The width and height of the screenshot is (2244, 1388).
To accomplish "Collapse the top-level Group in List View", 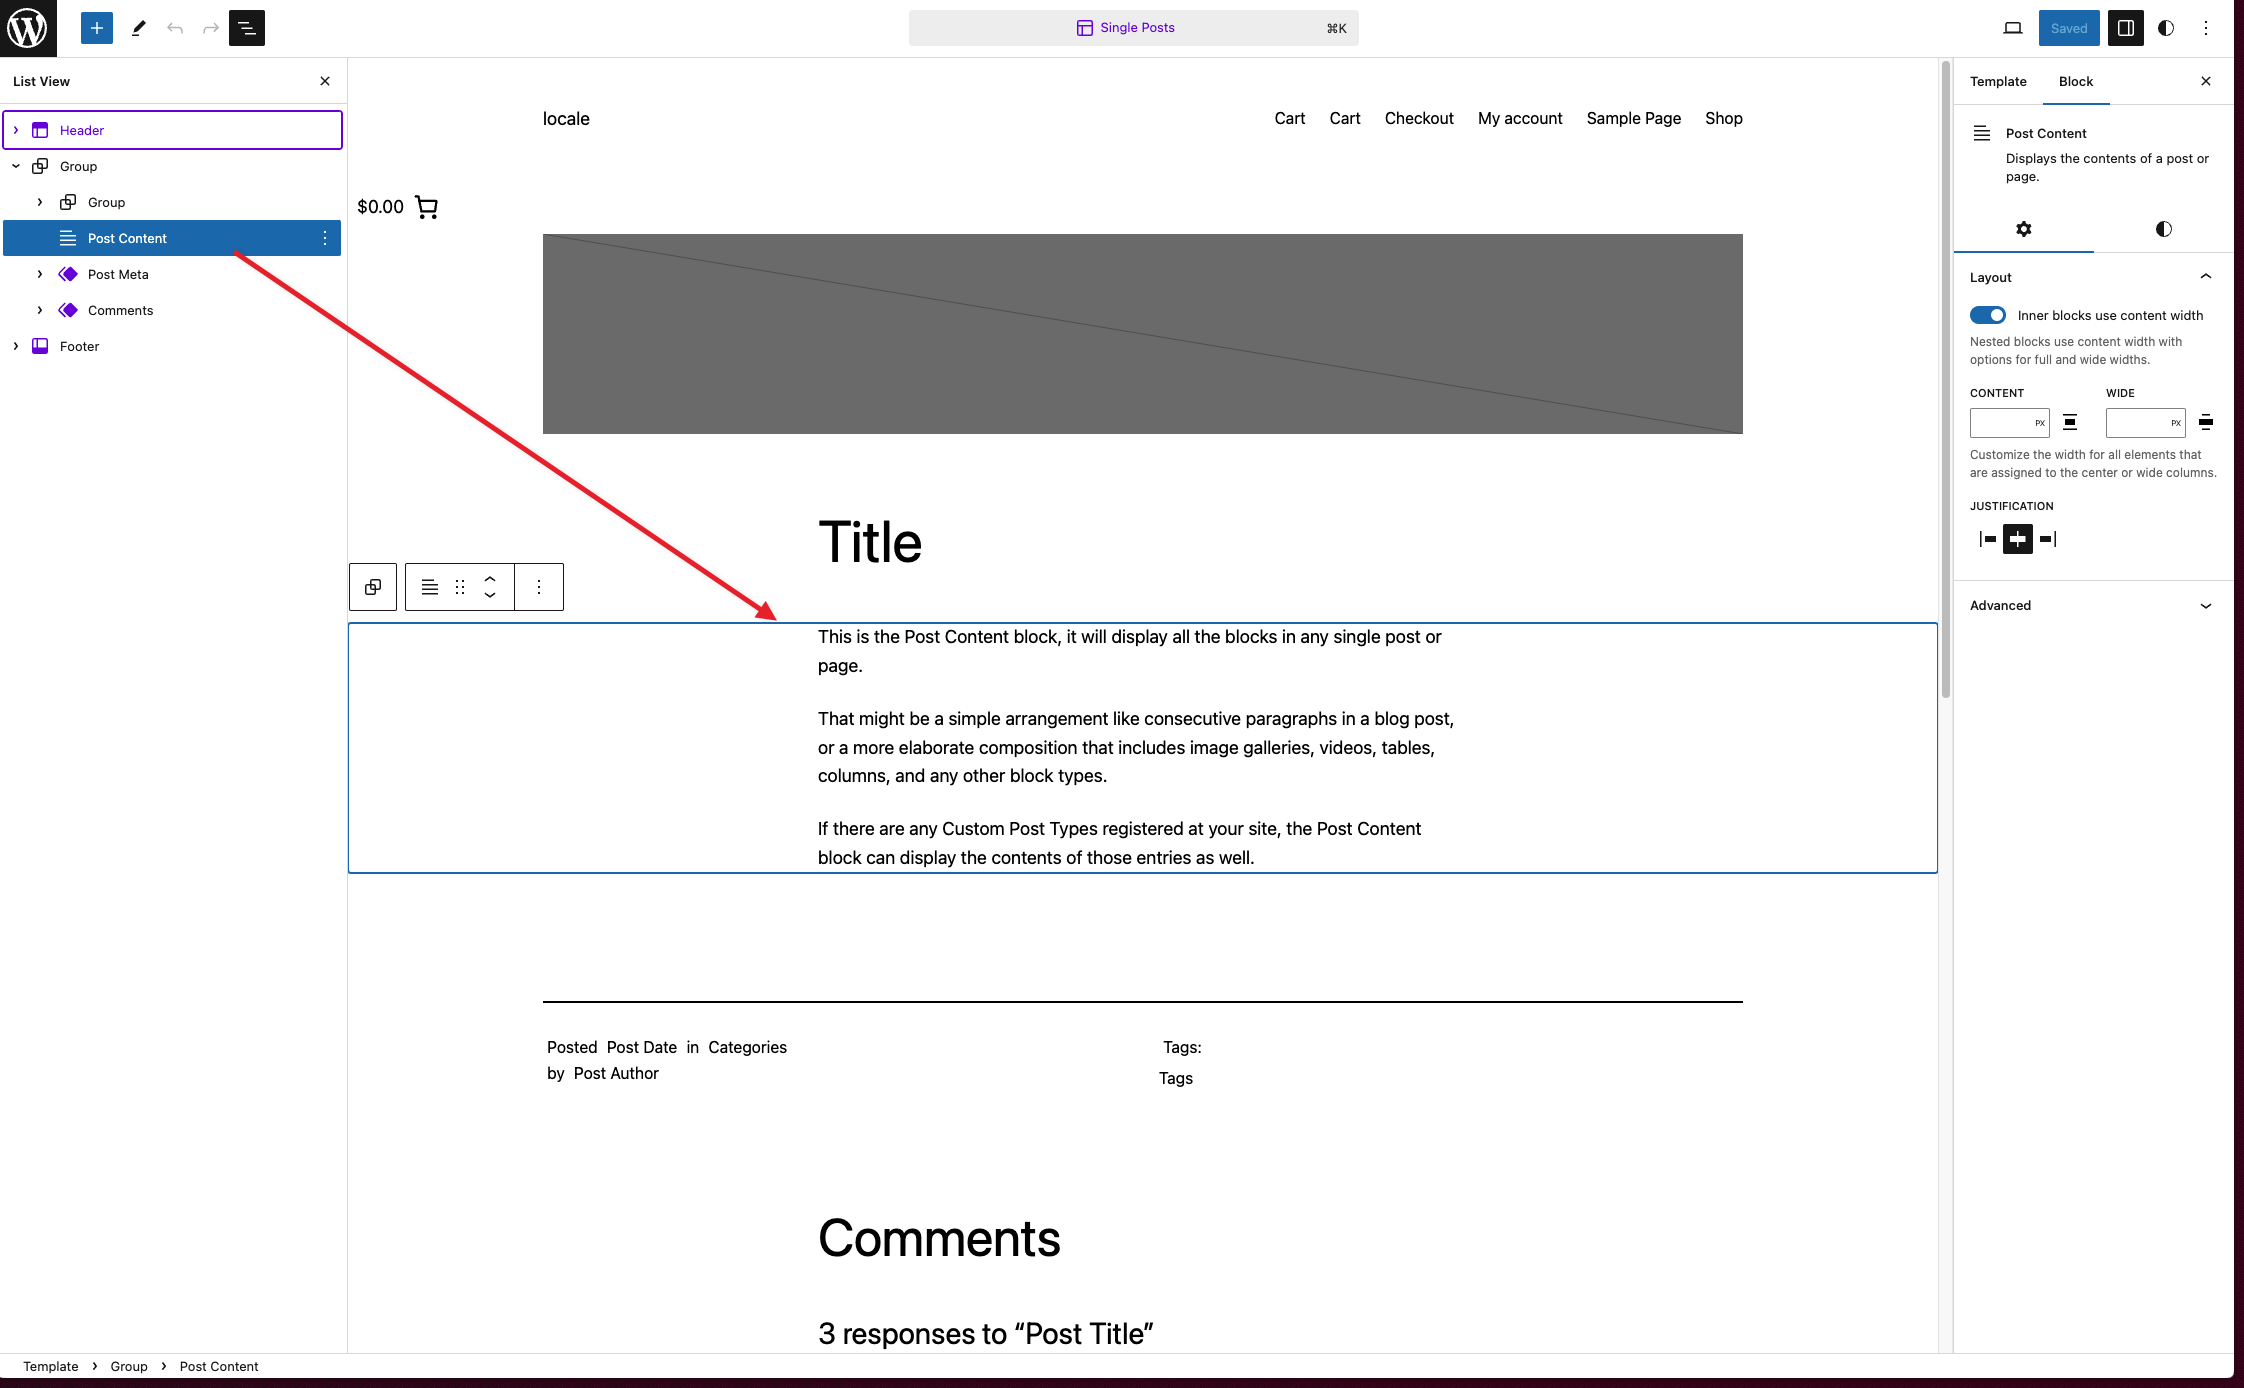I will (16, 166).
